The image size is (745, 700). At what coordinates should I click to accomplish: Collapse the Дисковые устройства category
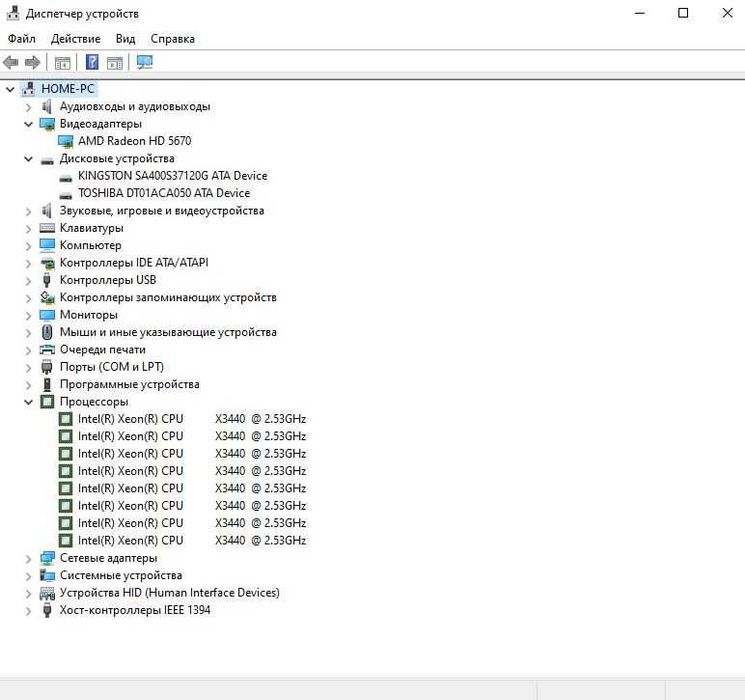(29, 159)
